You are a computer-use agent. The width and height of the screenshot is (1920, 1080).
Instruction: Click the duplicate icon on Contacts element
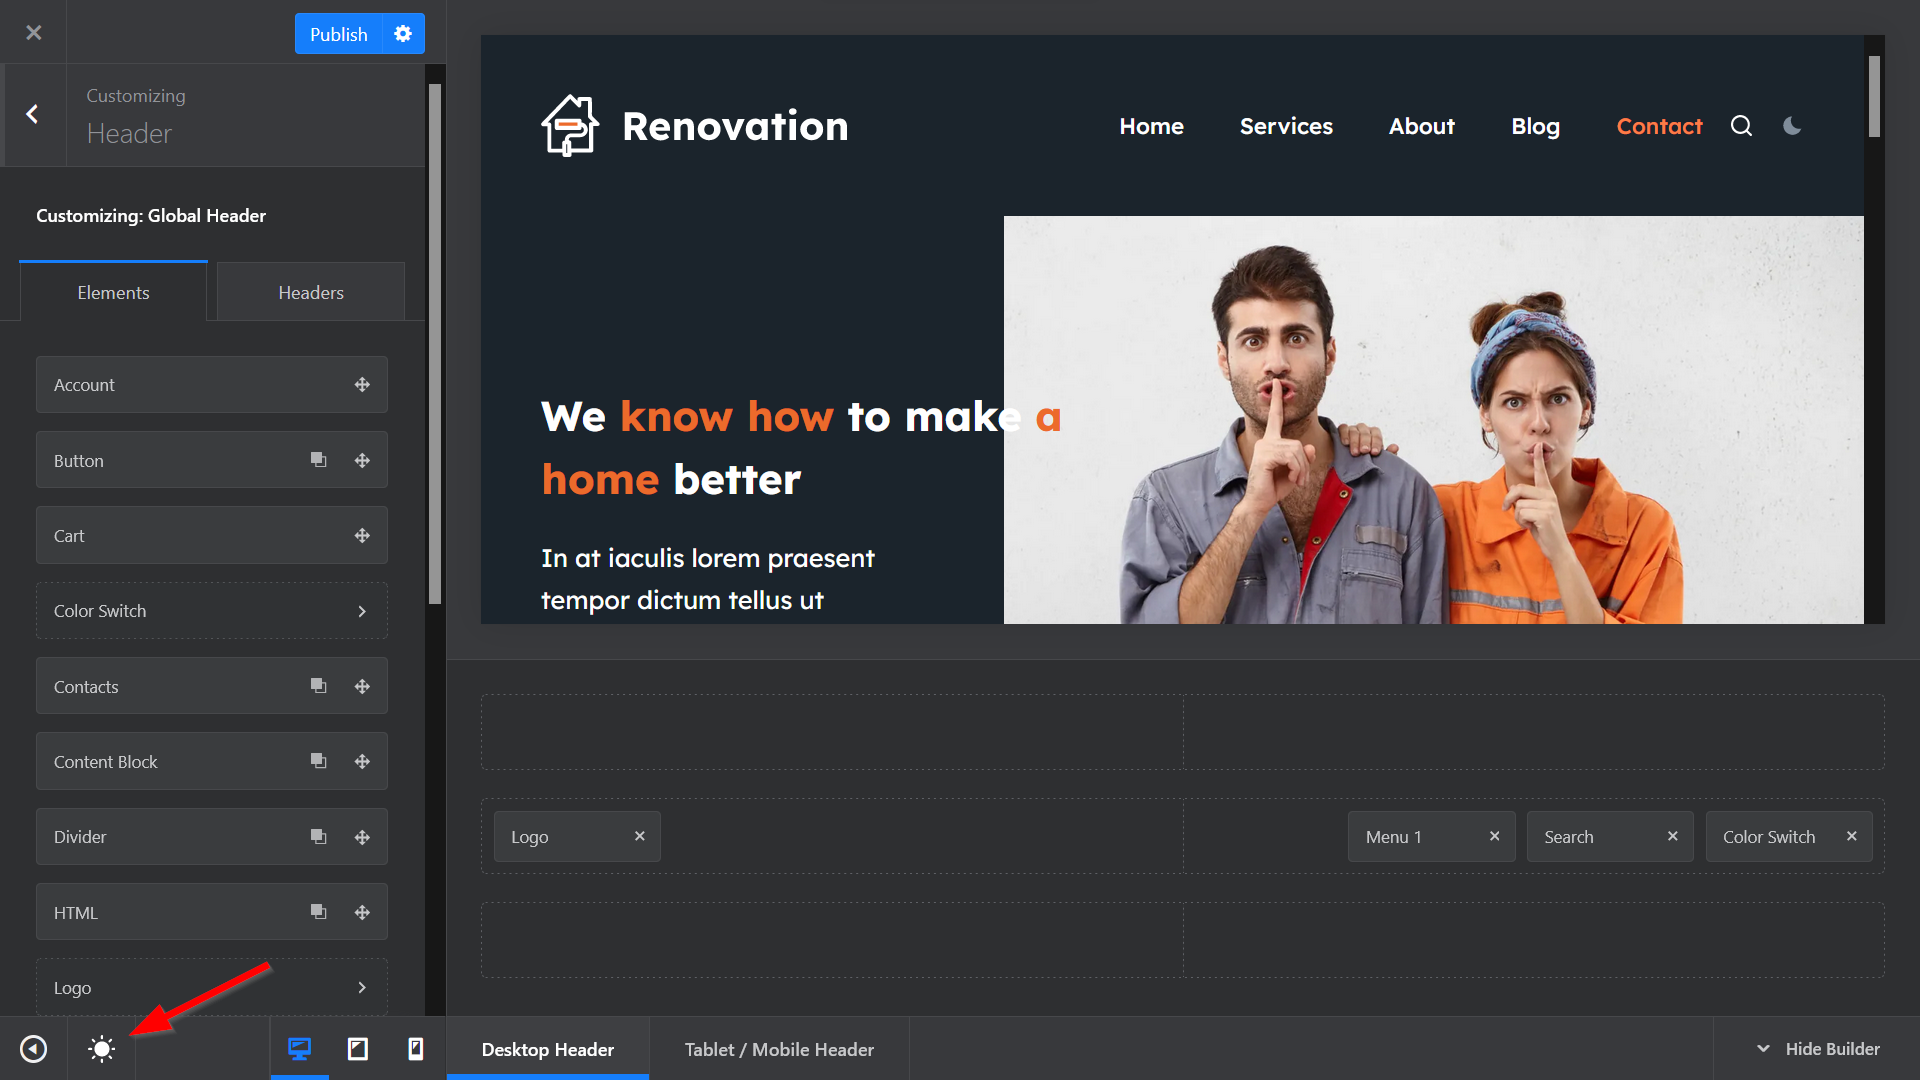click(x=318, y=686)
